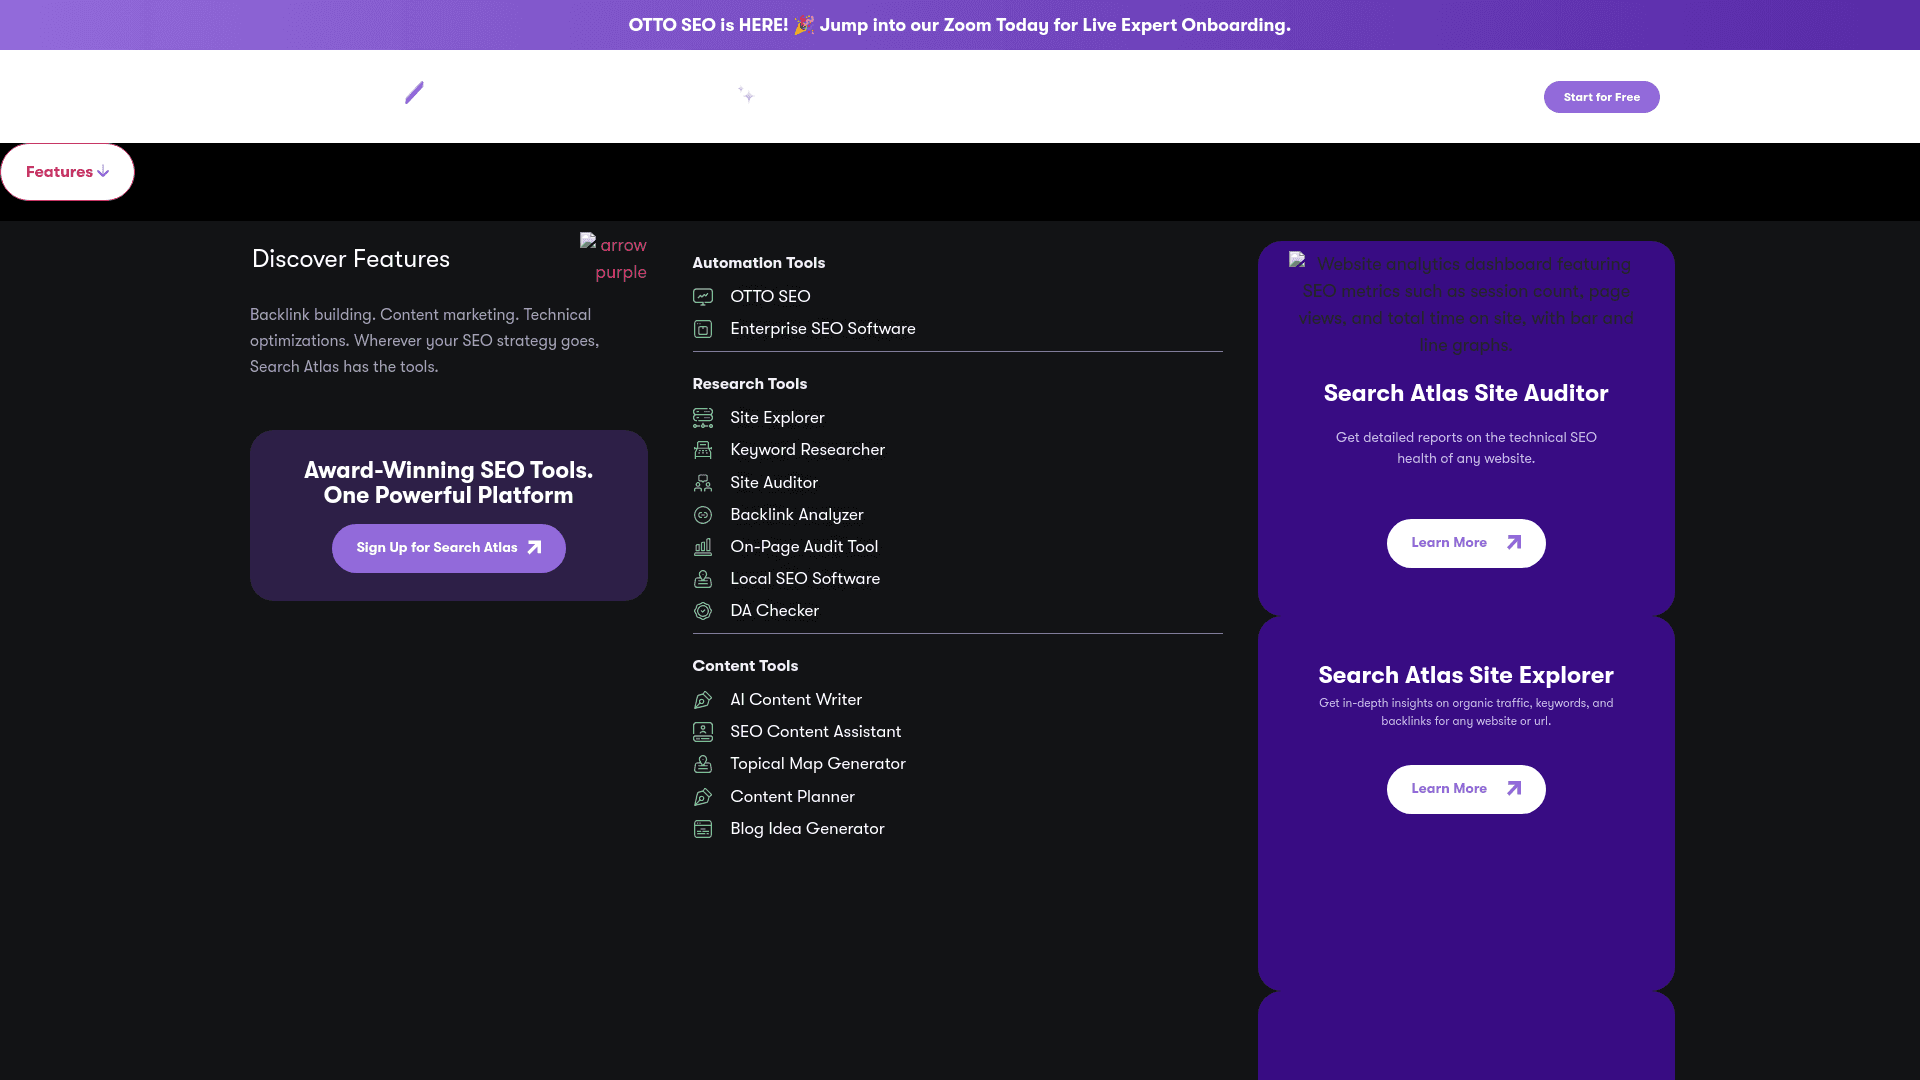The width and height of the screenshot is (1920, 1080).
Task: Open Topical Map Generator link
Action: pyautogui.click(x=818, y=764)
